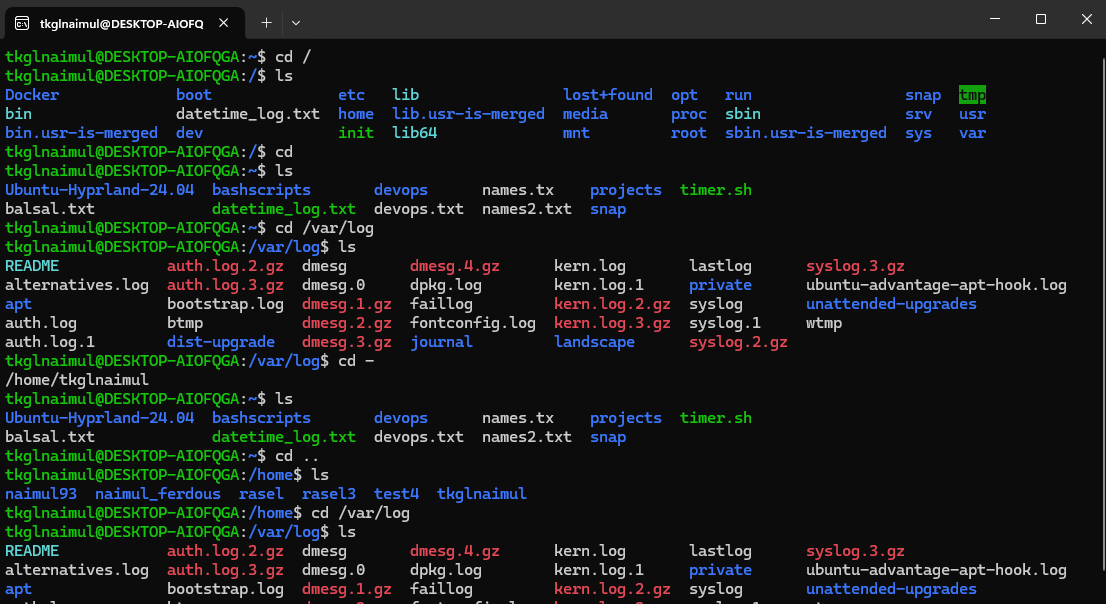1106x604 pixels.
Task: Open a new tab with the plus button
Action: 266,23
